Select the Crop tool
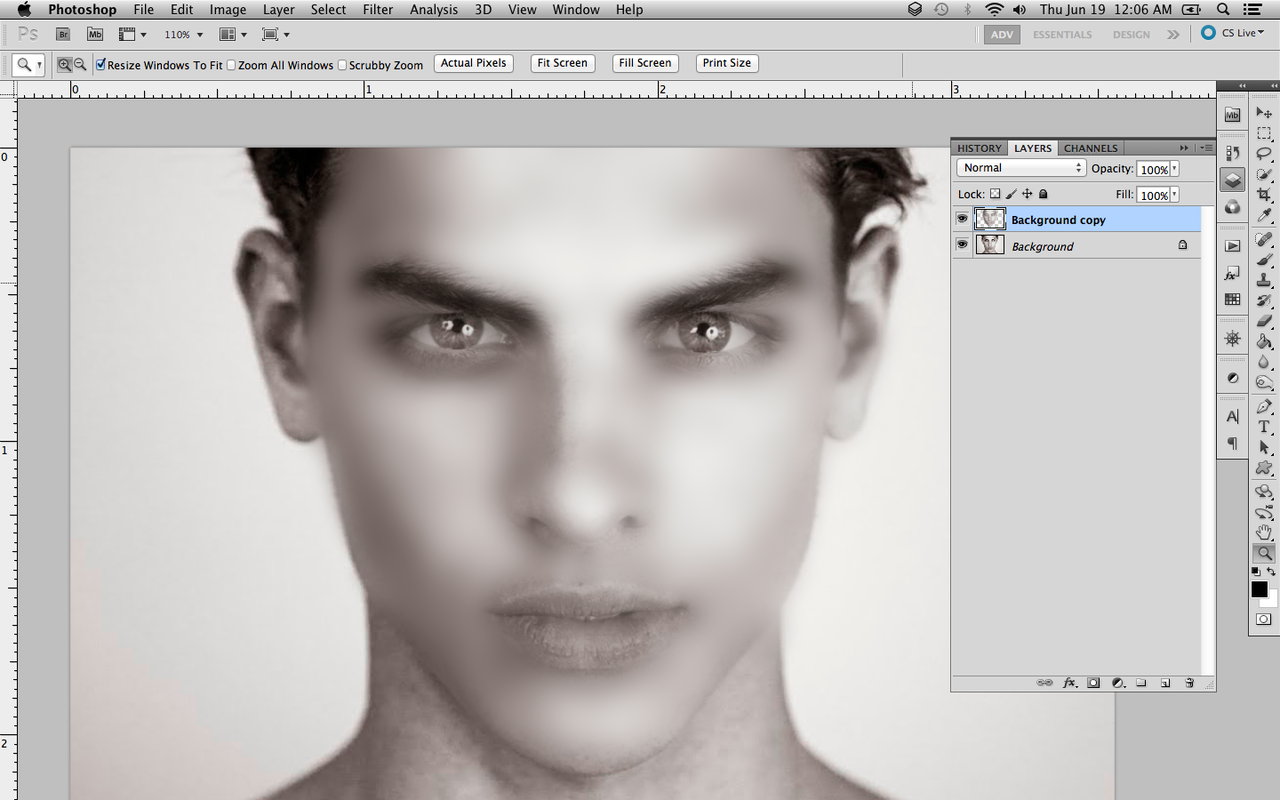This screenshot has height=800, width=1280. pos(1264,194)
